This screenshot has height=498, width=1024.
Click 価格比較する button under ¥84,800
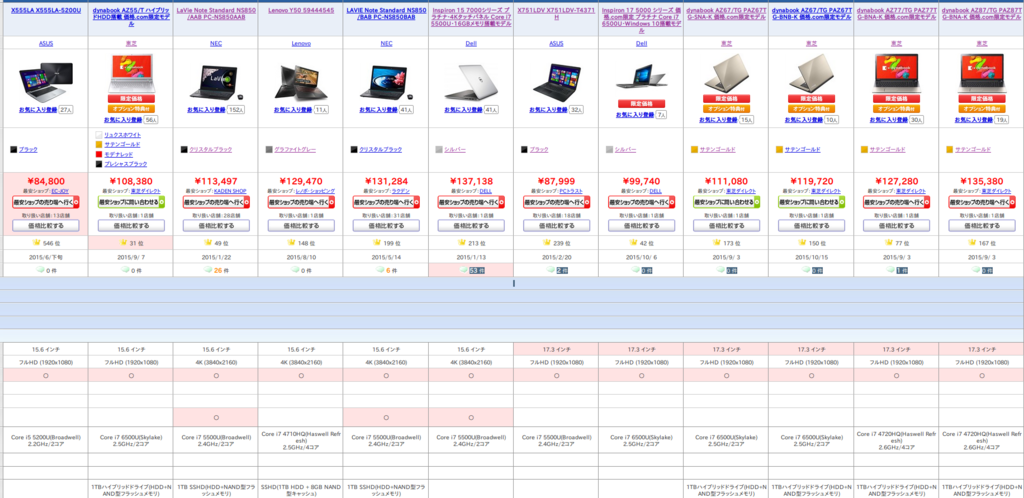[x=46, y=225]
